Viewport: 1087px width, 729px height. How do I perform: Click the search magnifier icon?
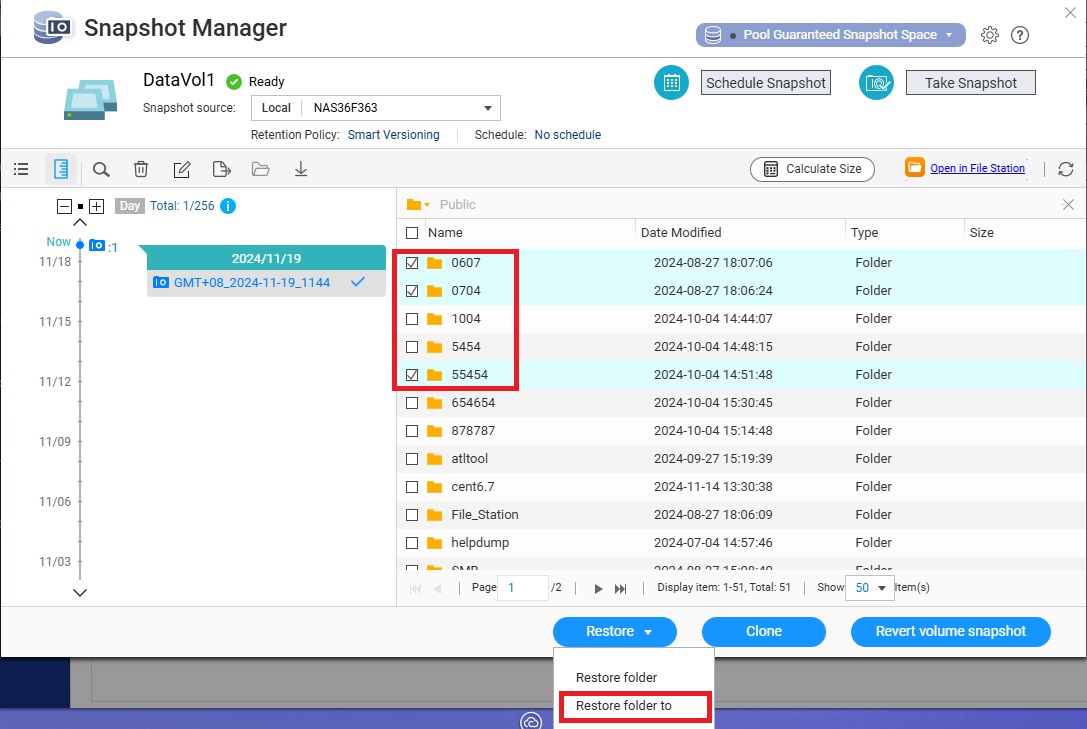click(101, 169)
